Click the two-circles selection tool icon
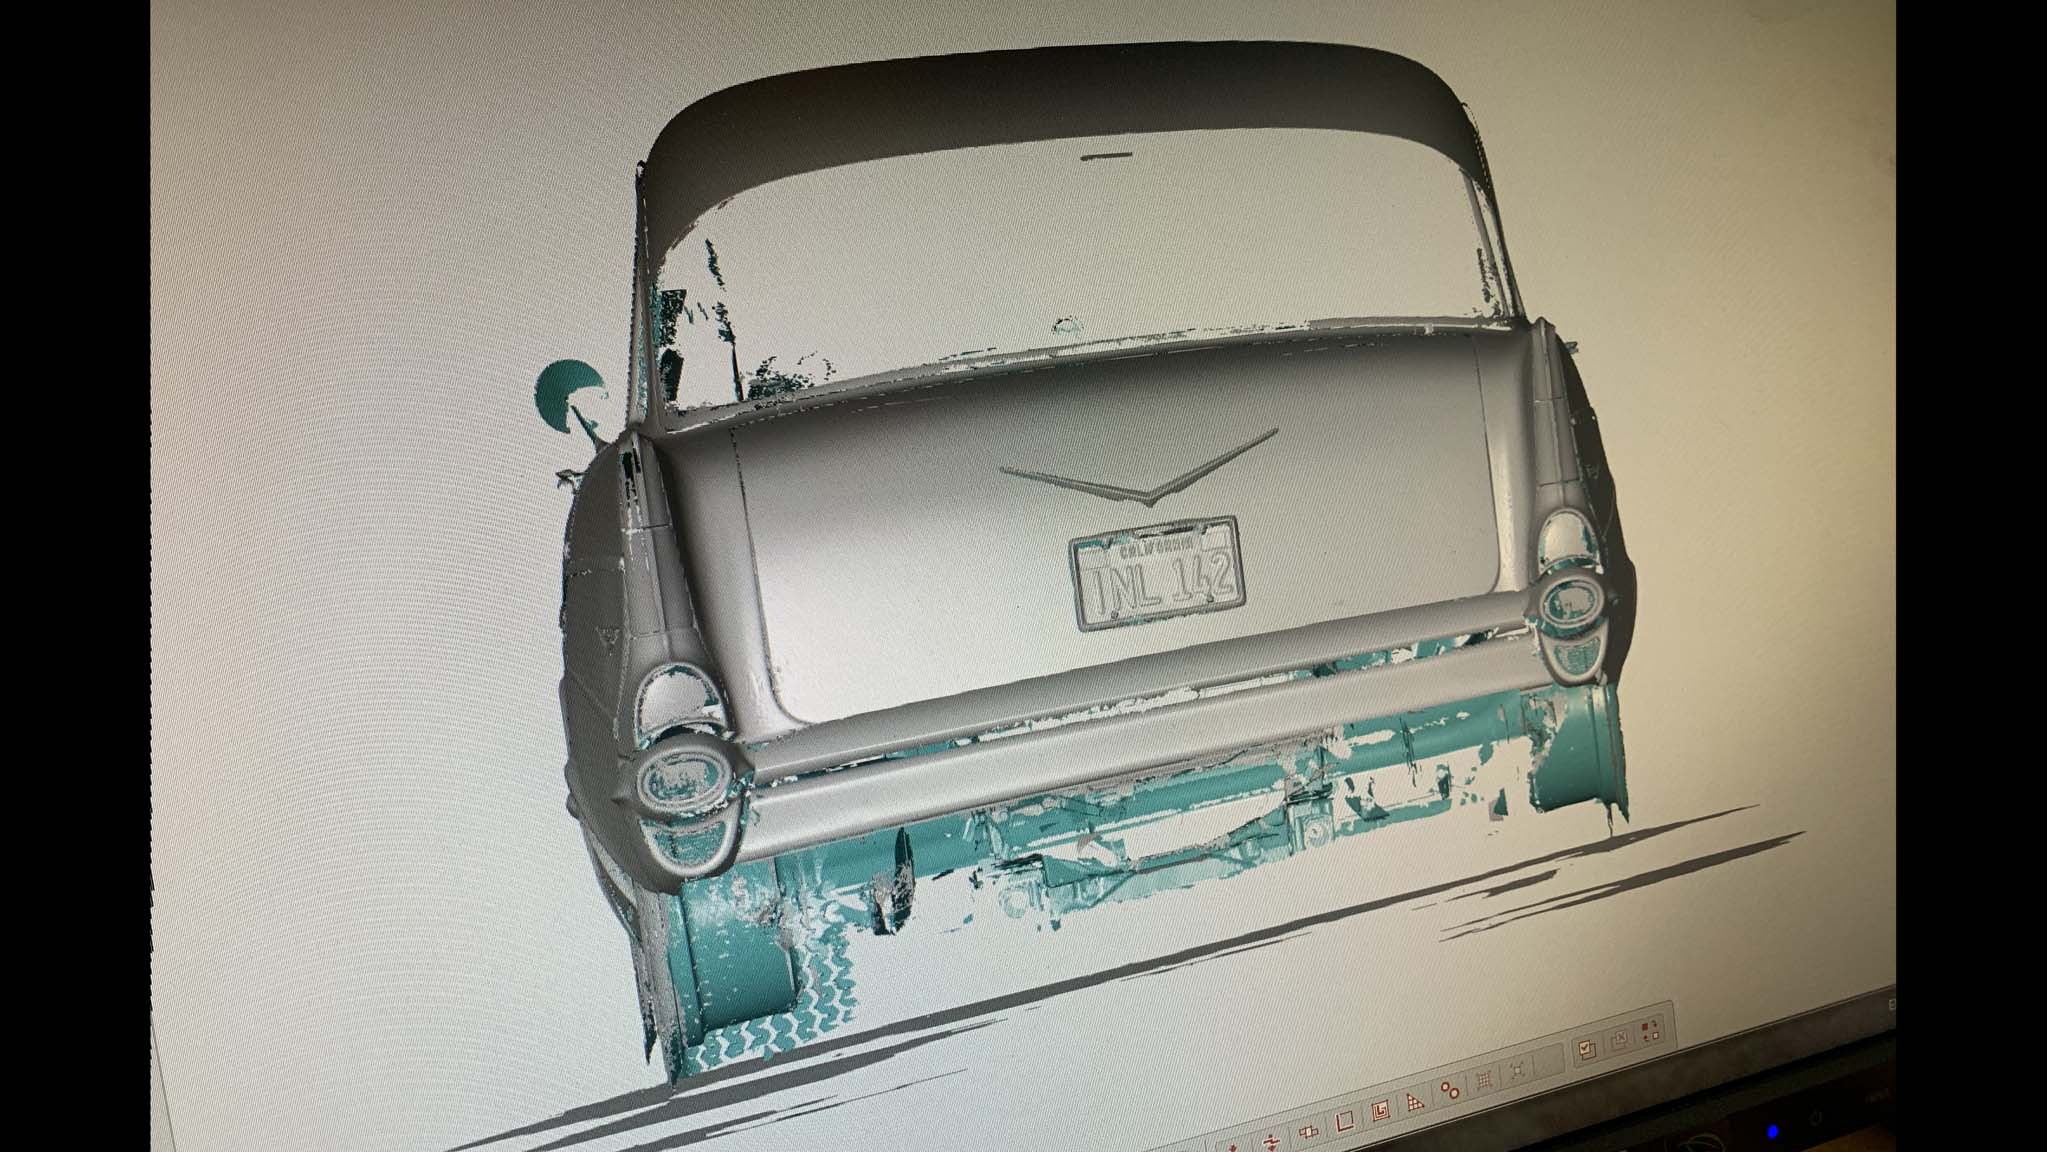2047x1152 pixels. pyautogui.click(x=1450, y=1090)
